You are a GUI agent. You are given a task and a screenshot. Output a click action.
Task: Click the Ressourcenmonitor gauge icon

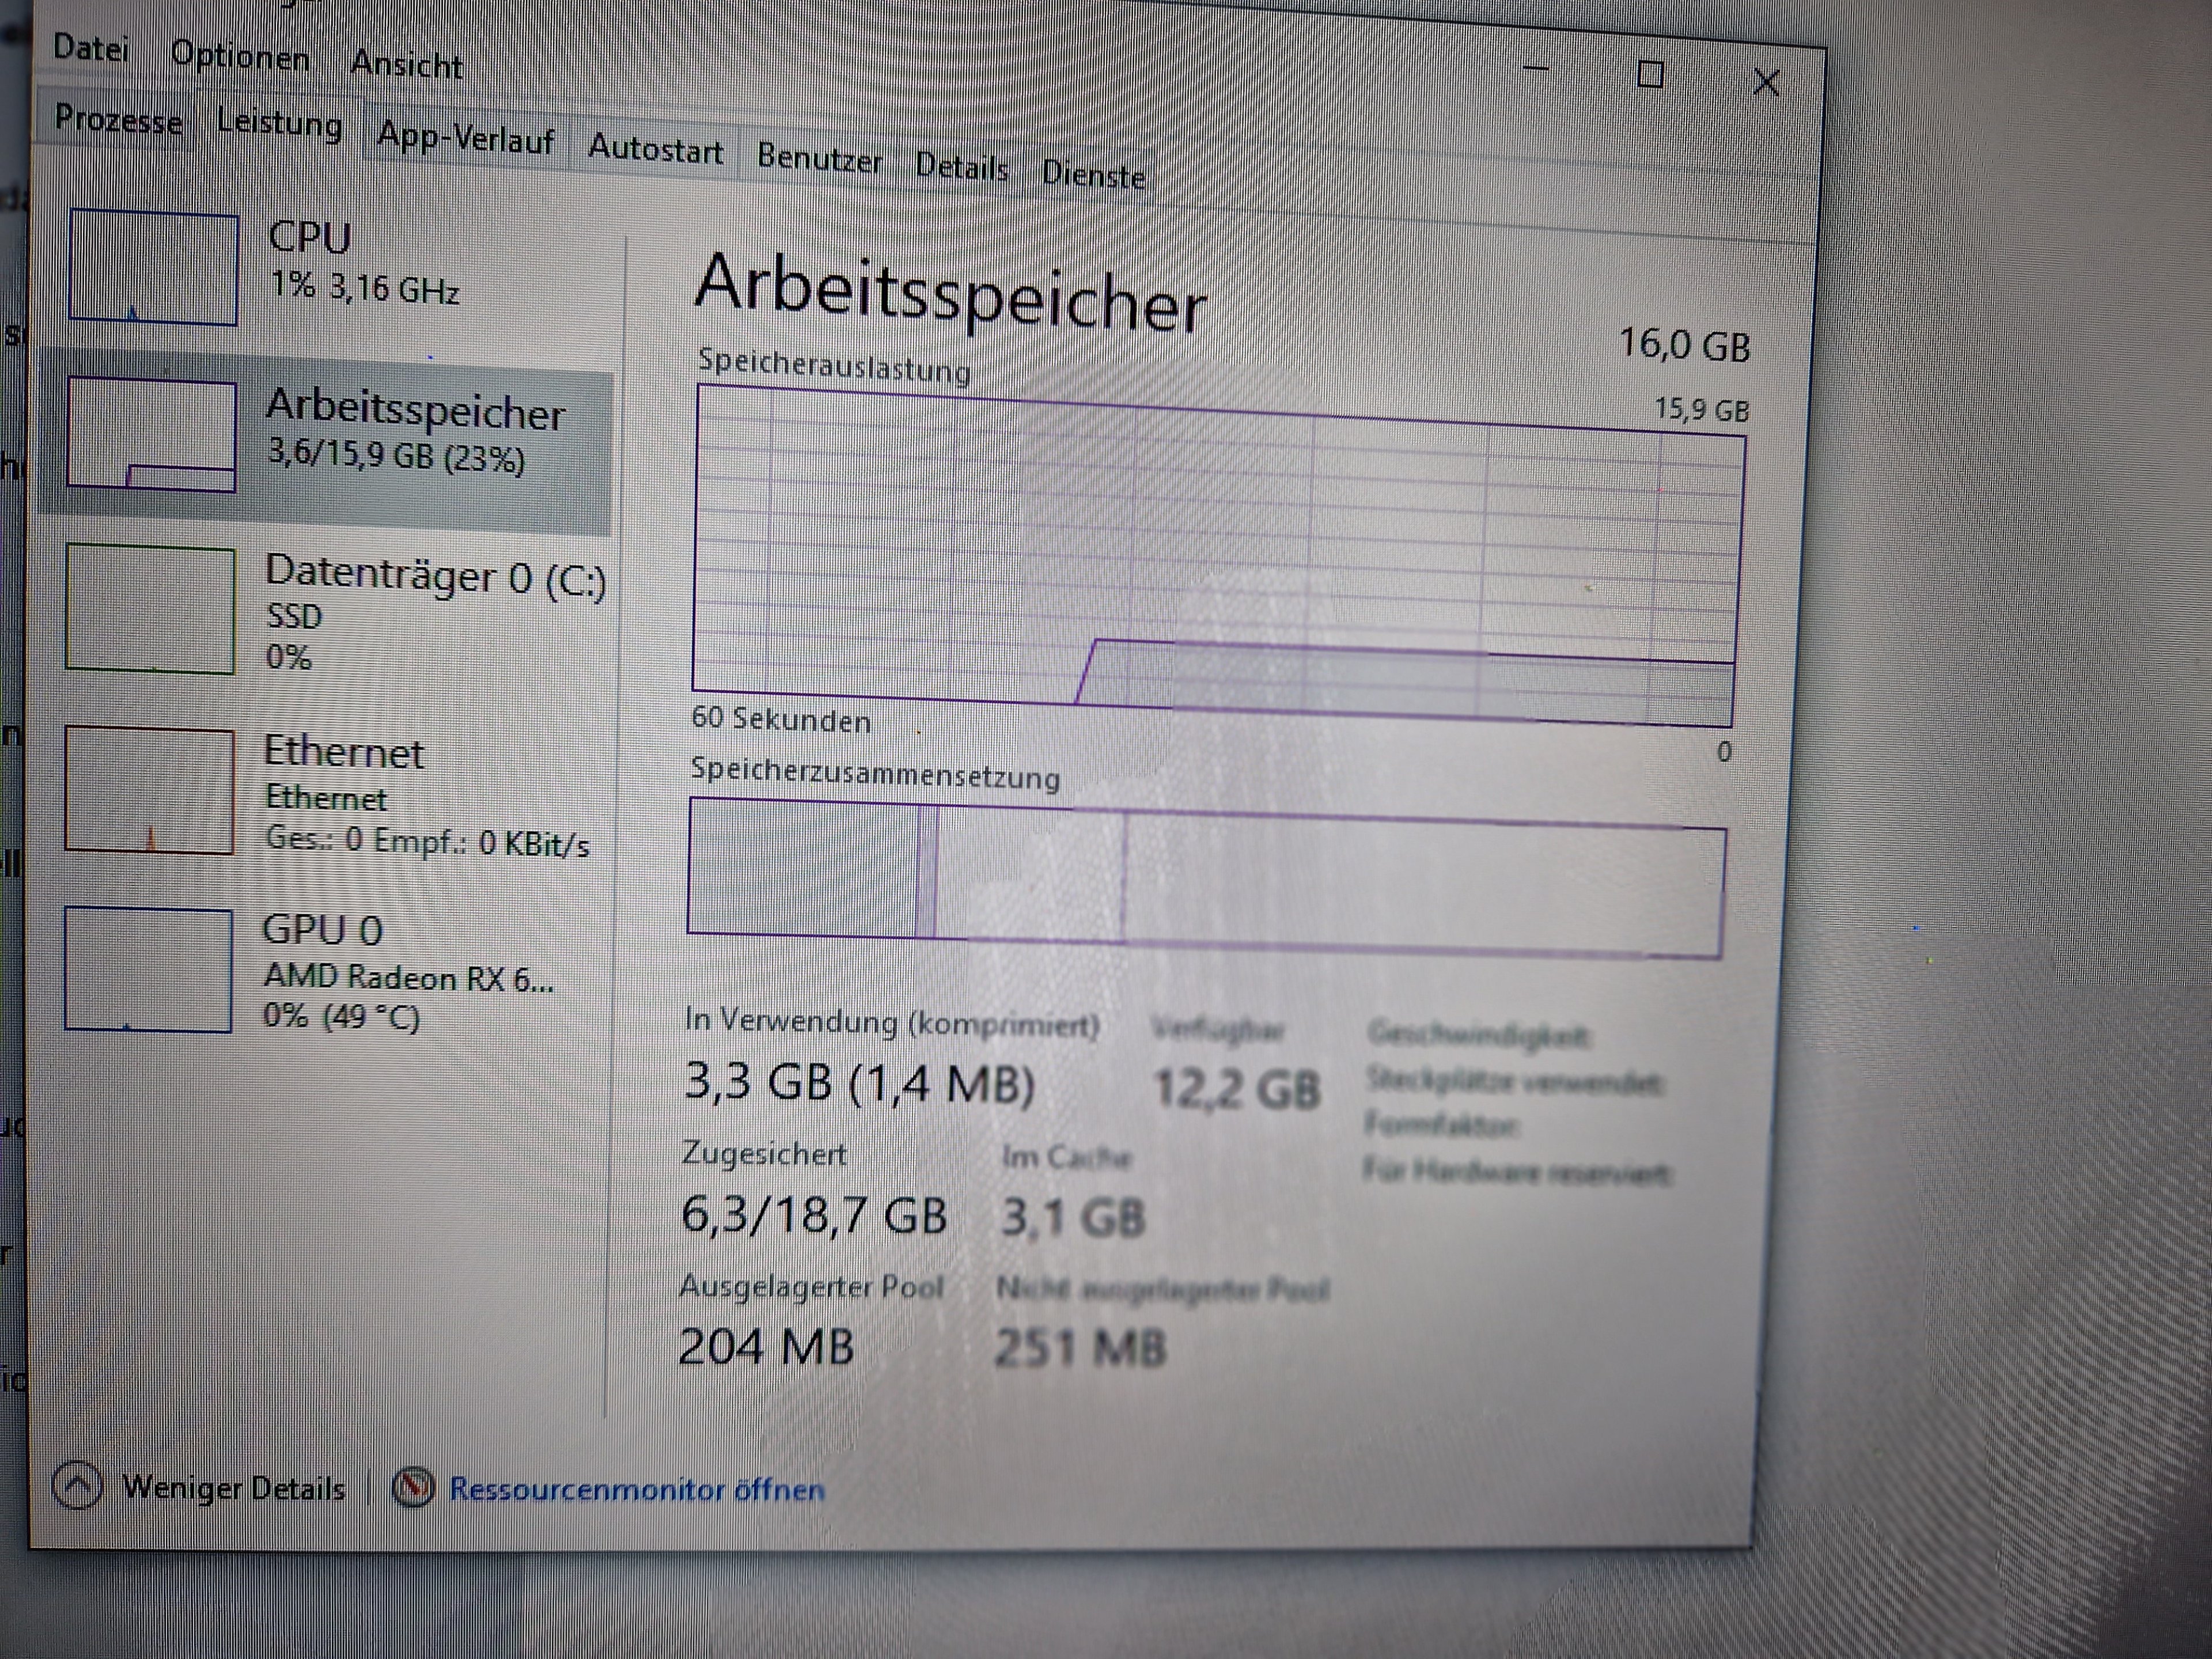[x=413, y=1488]
